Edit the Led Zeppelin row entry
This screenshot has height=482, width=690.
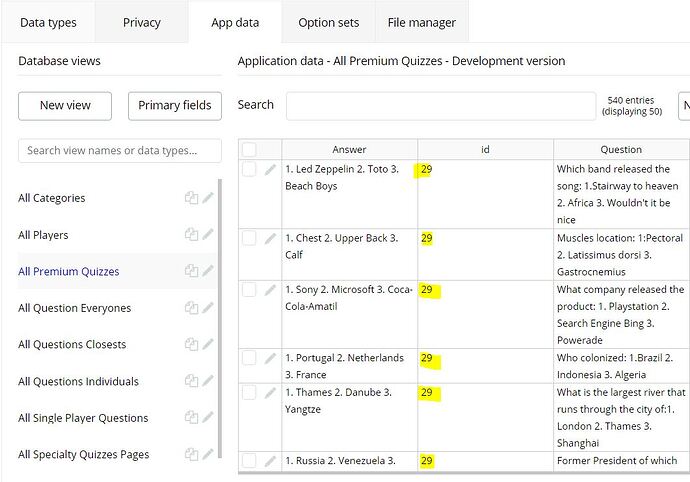click(270, 170)
